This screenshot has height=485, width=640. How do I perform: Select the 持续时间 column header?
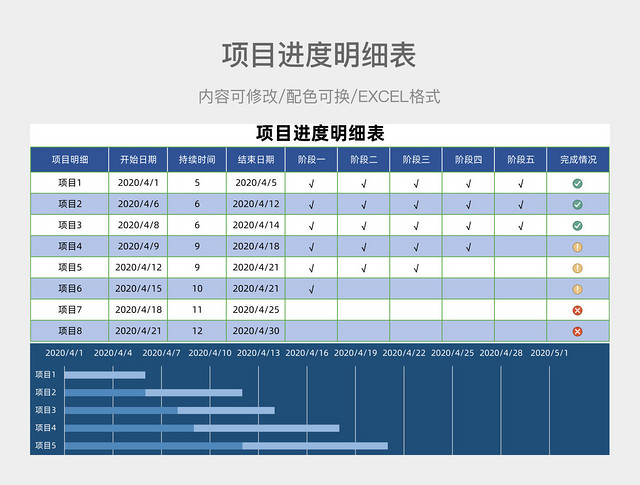coord(197,160)
